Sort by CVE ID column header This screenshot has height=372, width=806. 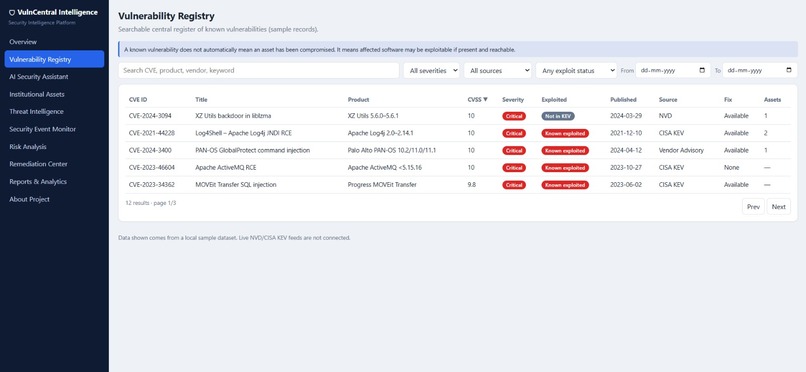click(138, 100)
